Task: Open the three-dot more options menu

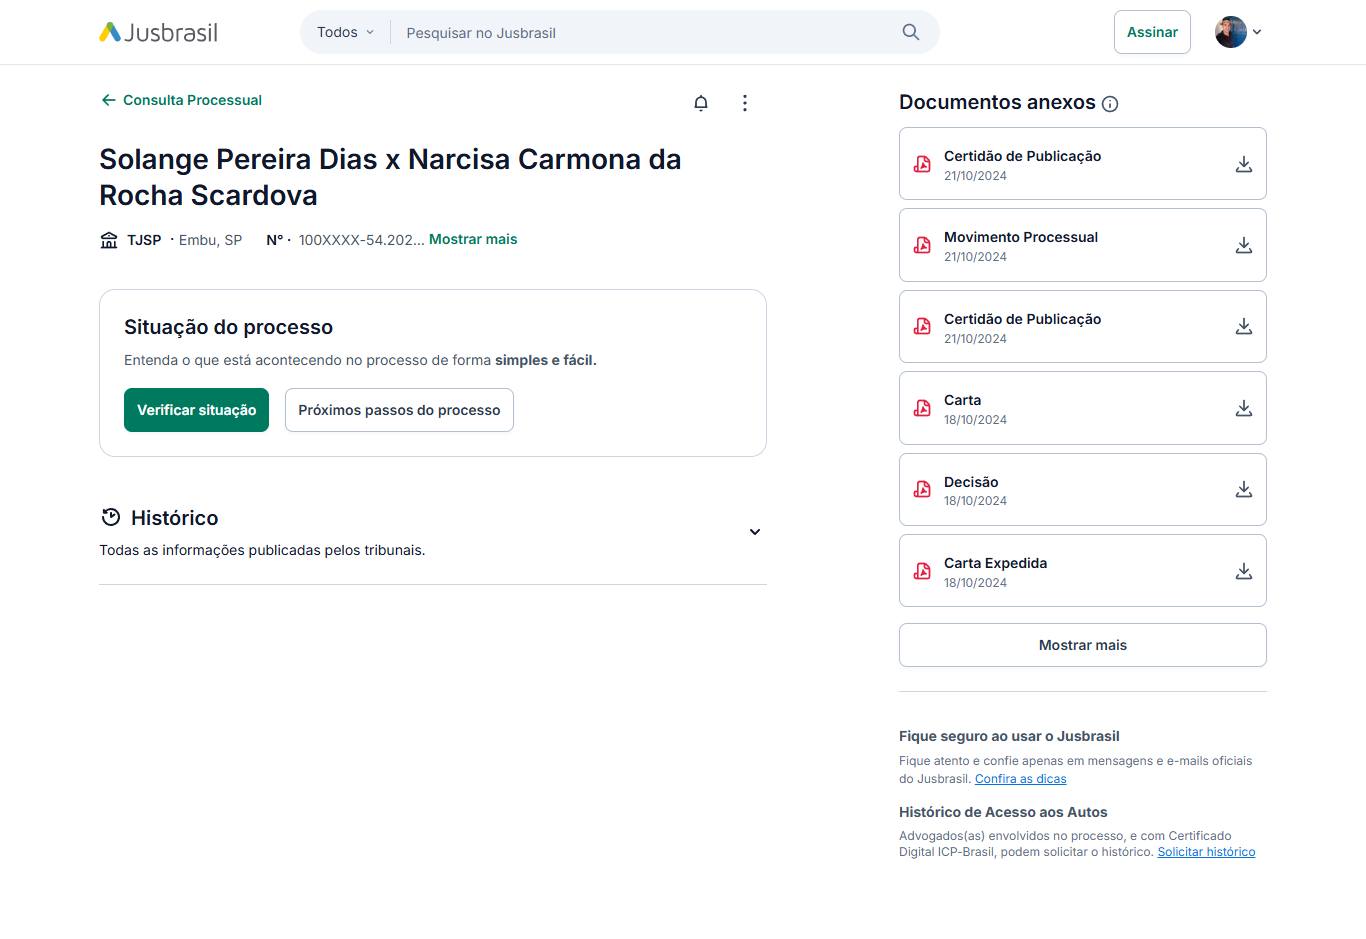Action: [744, 103]
